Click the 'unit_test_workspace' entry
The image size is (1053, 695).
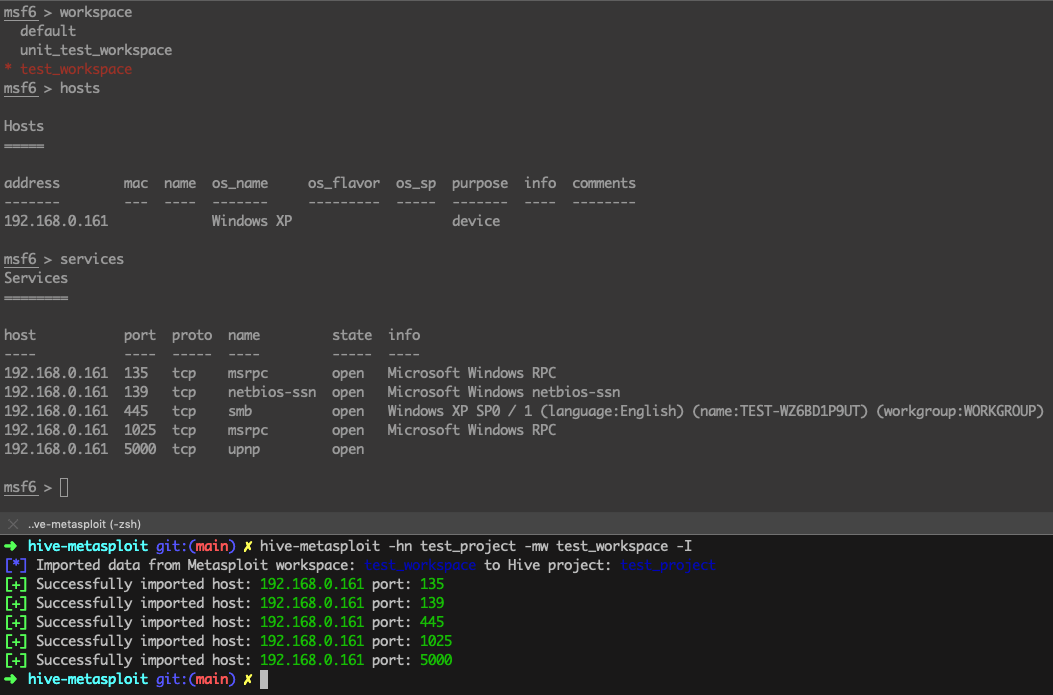coord(96,50)
